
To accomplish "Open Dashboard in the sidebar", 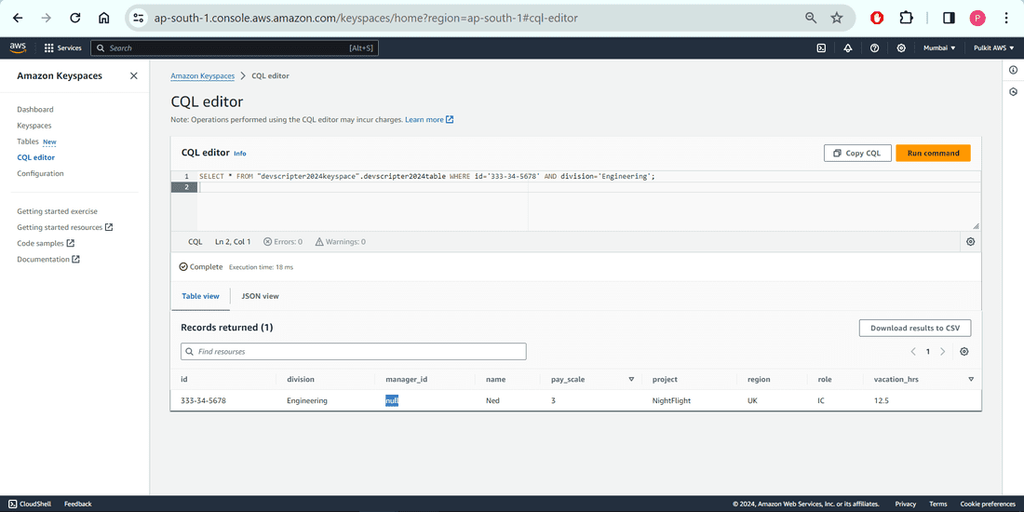I will click(x=35, y=110).
